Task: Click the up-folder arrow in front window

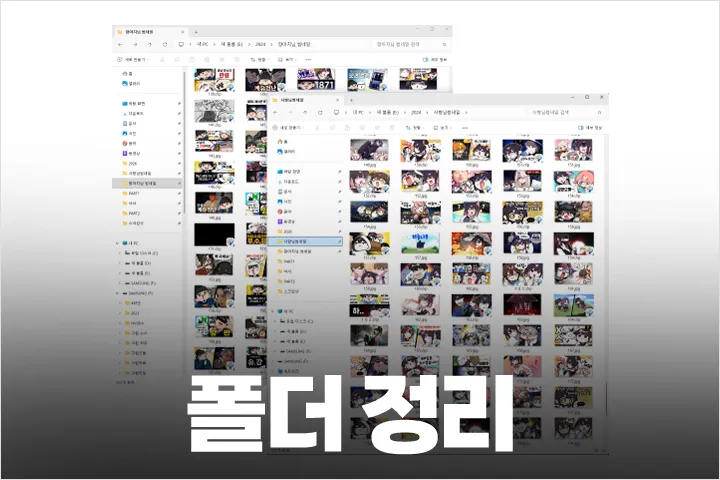Action: (305, 113)
